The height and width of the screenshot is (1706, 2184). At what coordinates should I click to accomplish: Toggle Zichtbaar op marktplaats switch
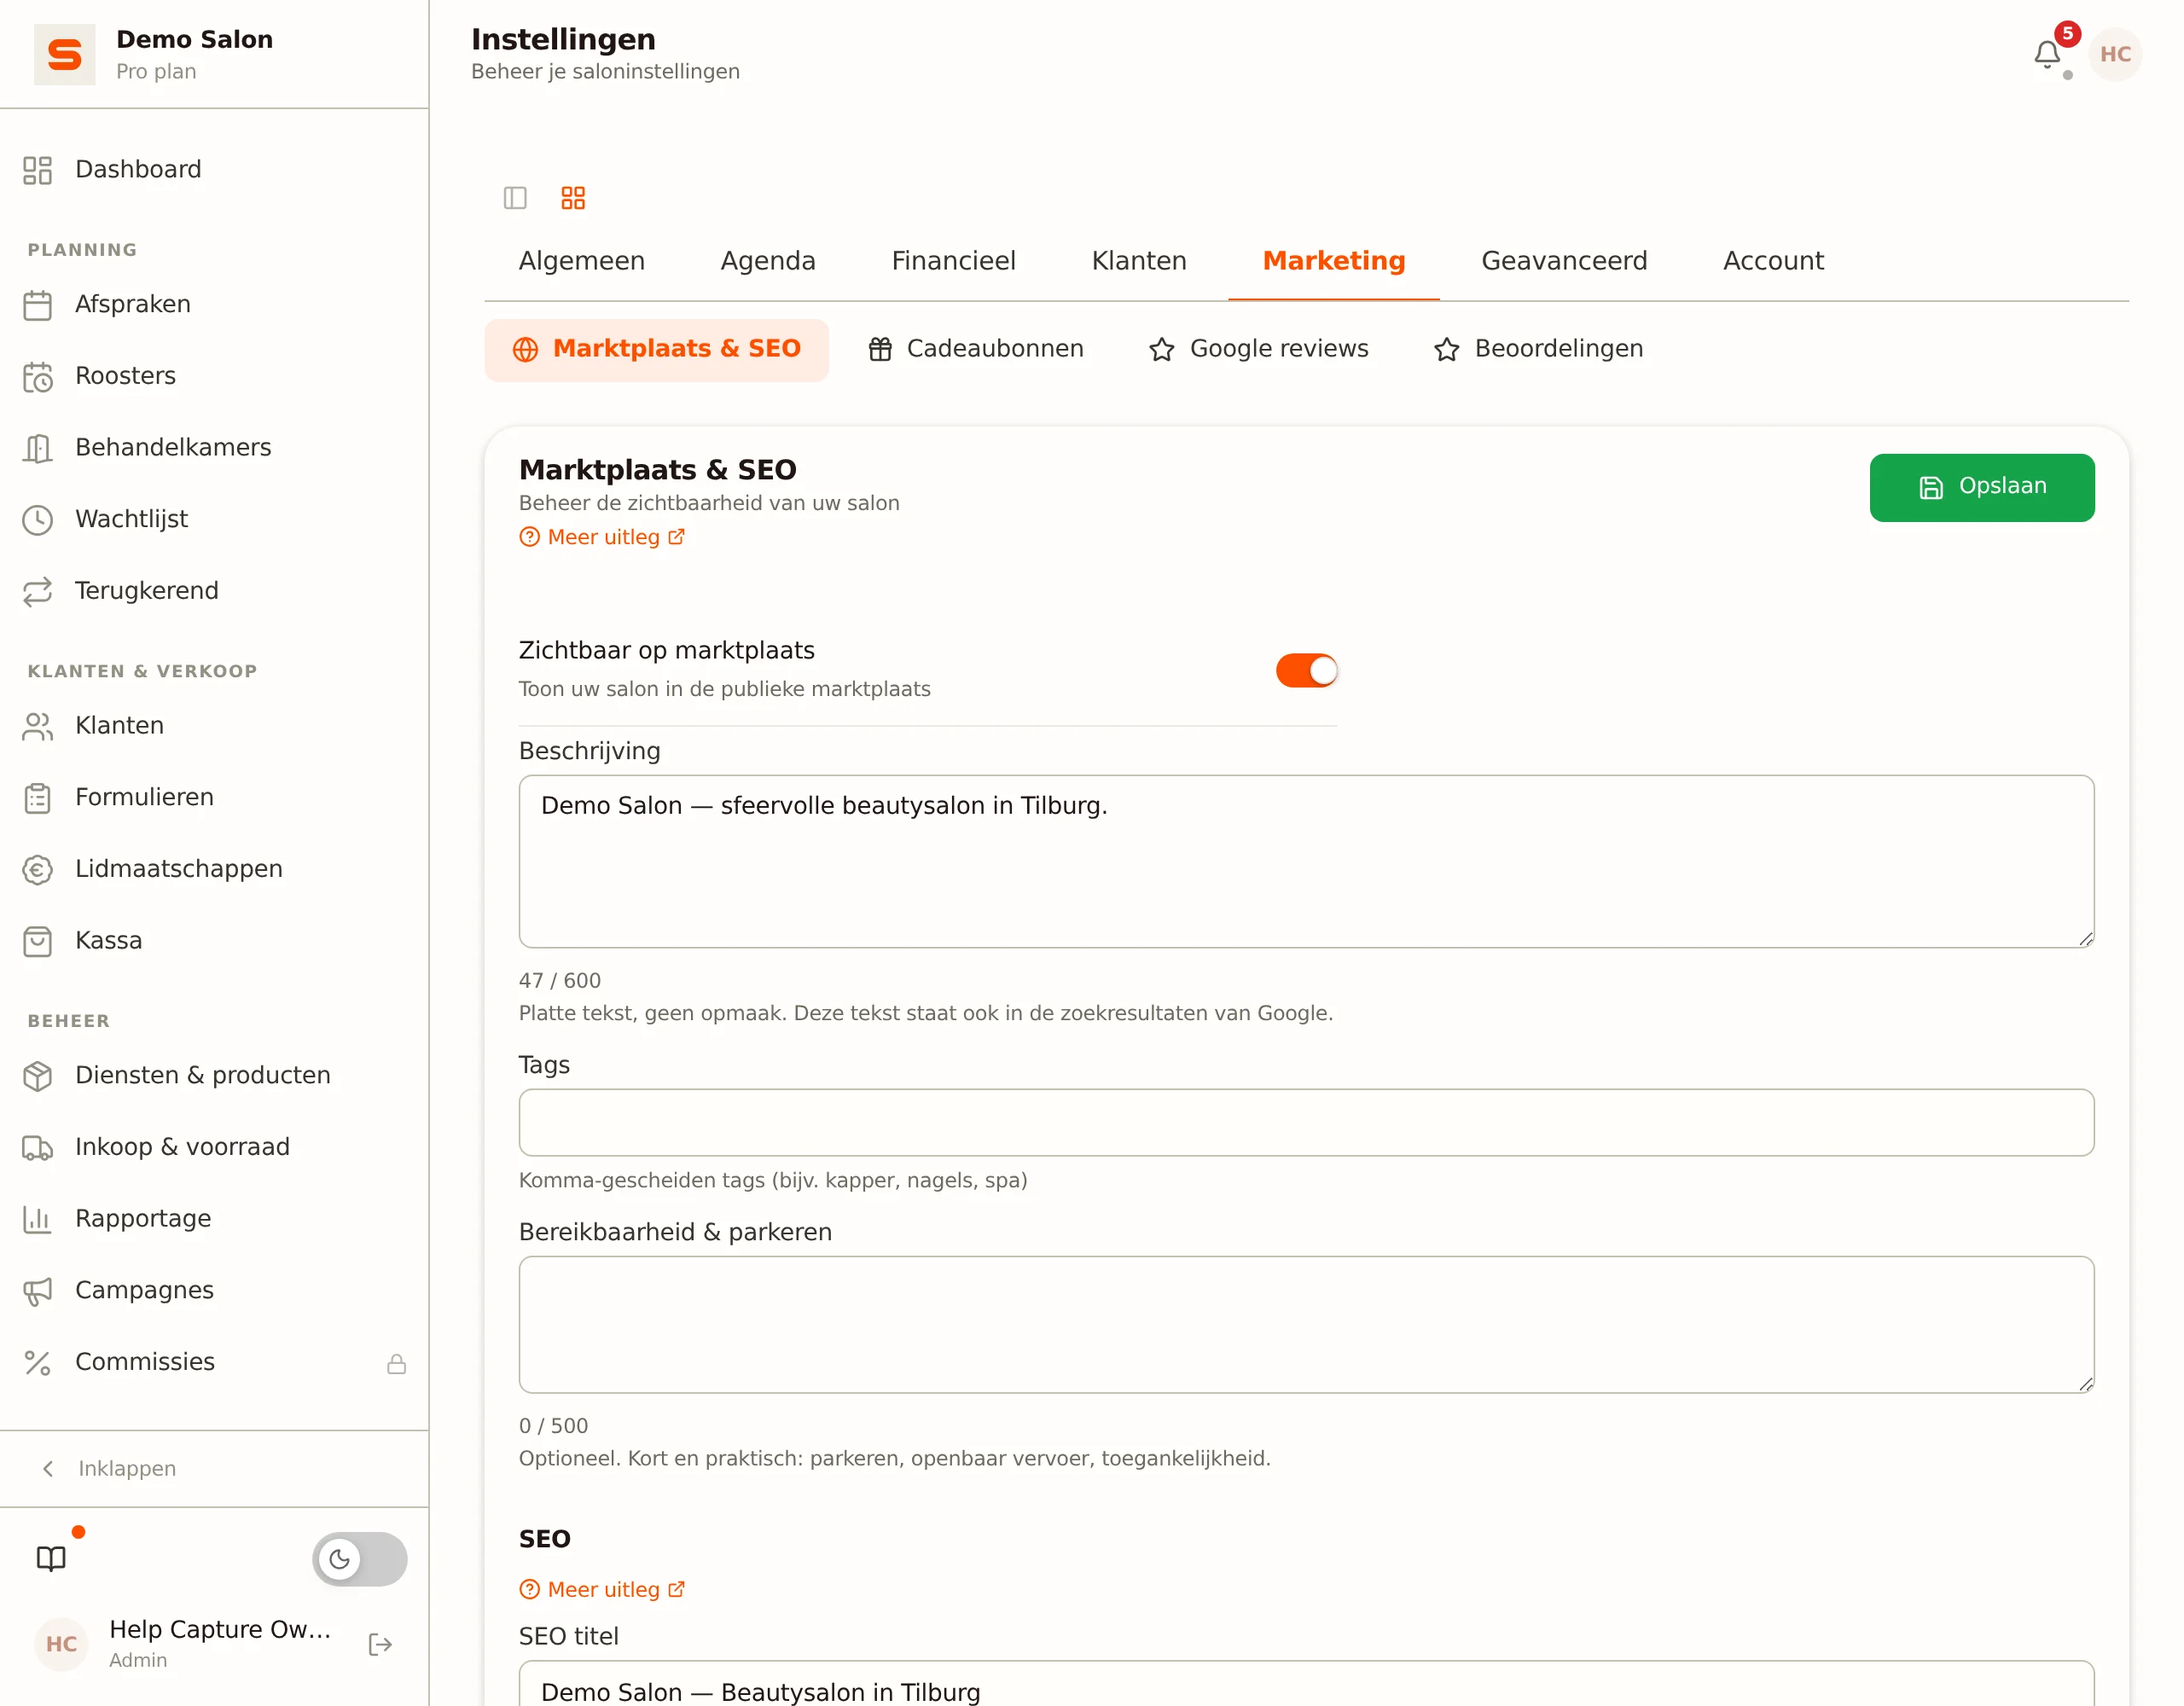pos(1306,670)
